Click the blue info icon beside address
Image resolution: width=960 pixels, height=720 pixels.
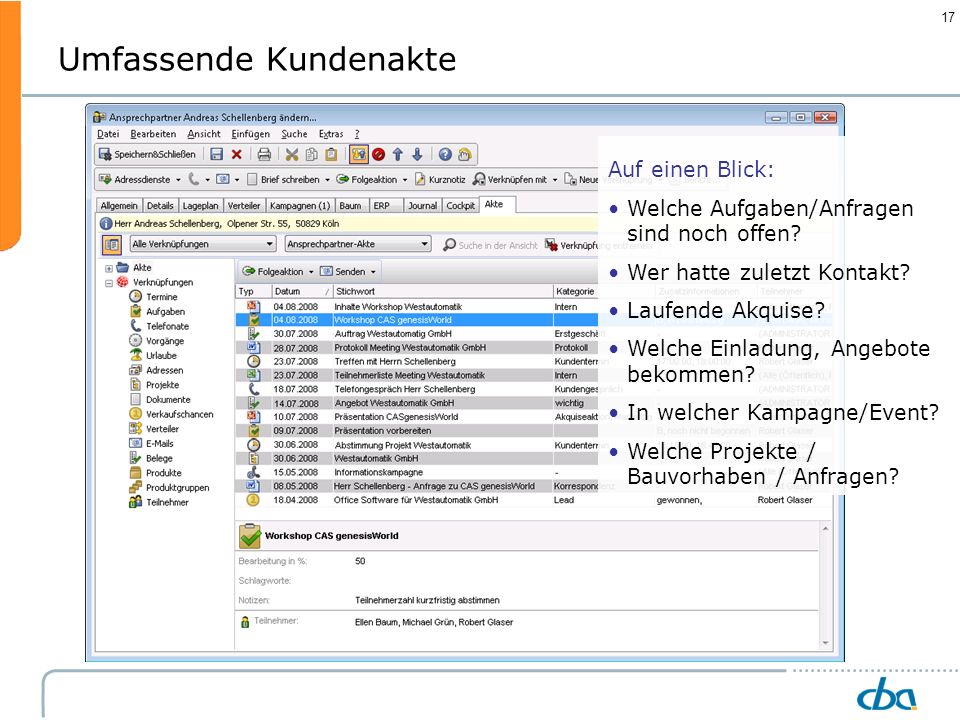click(x=106, y=224)
